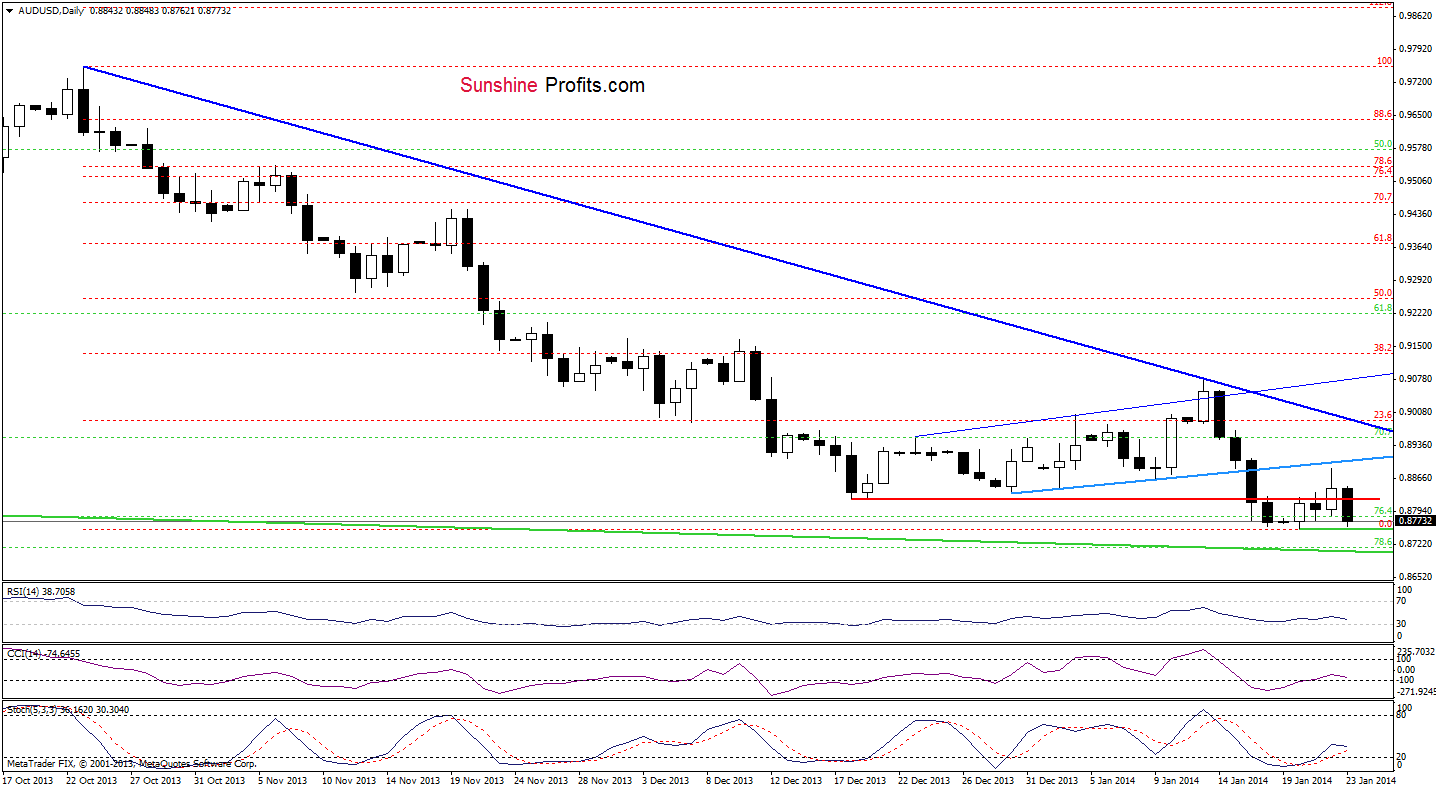
Task: Click the red 23.6 Fibonacci level label
Action: coord(1384,414)
